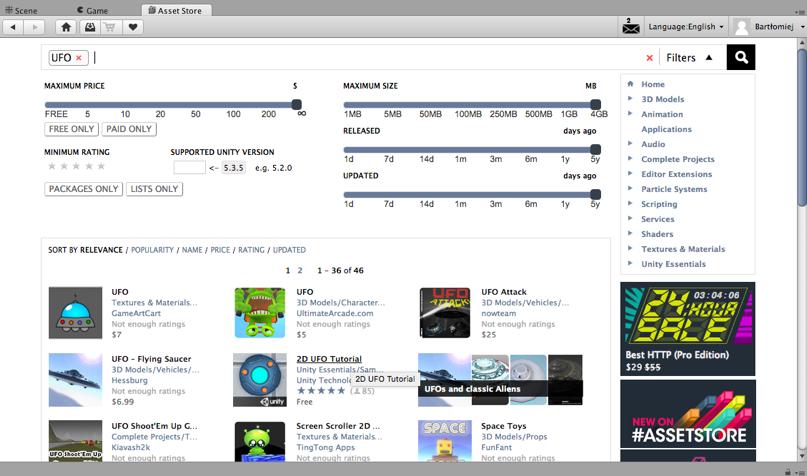Open the UFO GameArtCart thumbnail
Image resolution: width=807 pixels, height=476 pixels.
pos(75,313)
